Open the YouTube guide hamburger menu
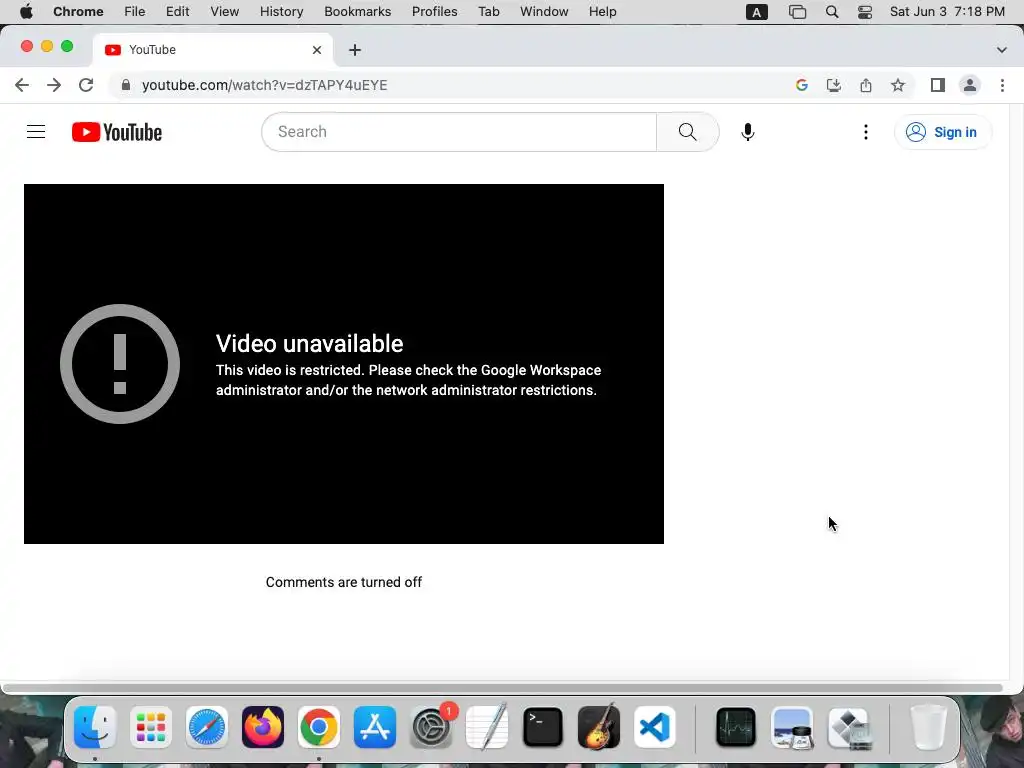The width and height of the screenshot is (1024, 768). (x=36, y=132)
